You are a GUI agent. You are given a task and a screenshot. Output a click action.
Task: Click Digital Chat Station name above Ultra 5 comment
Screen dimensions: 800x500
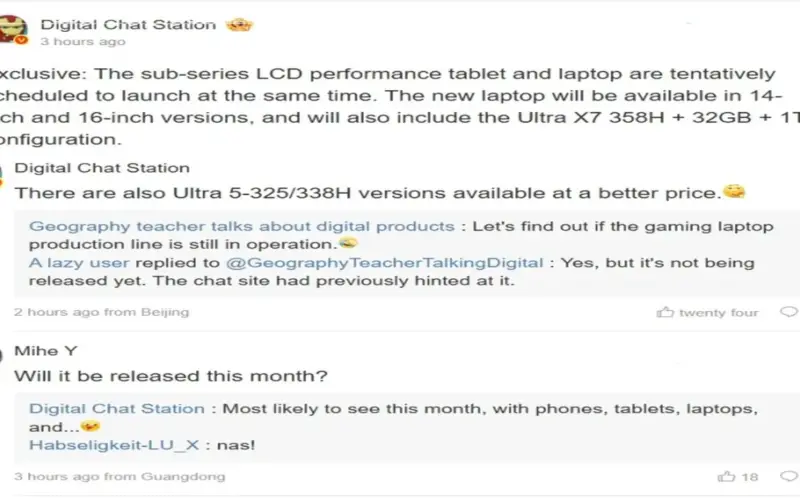101,168
